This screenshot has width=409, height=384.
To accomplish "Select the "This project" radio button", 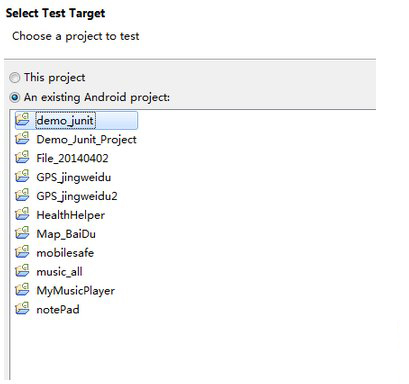I will point(15,78).
